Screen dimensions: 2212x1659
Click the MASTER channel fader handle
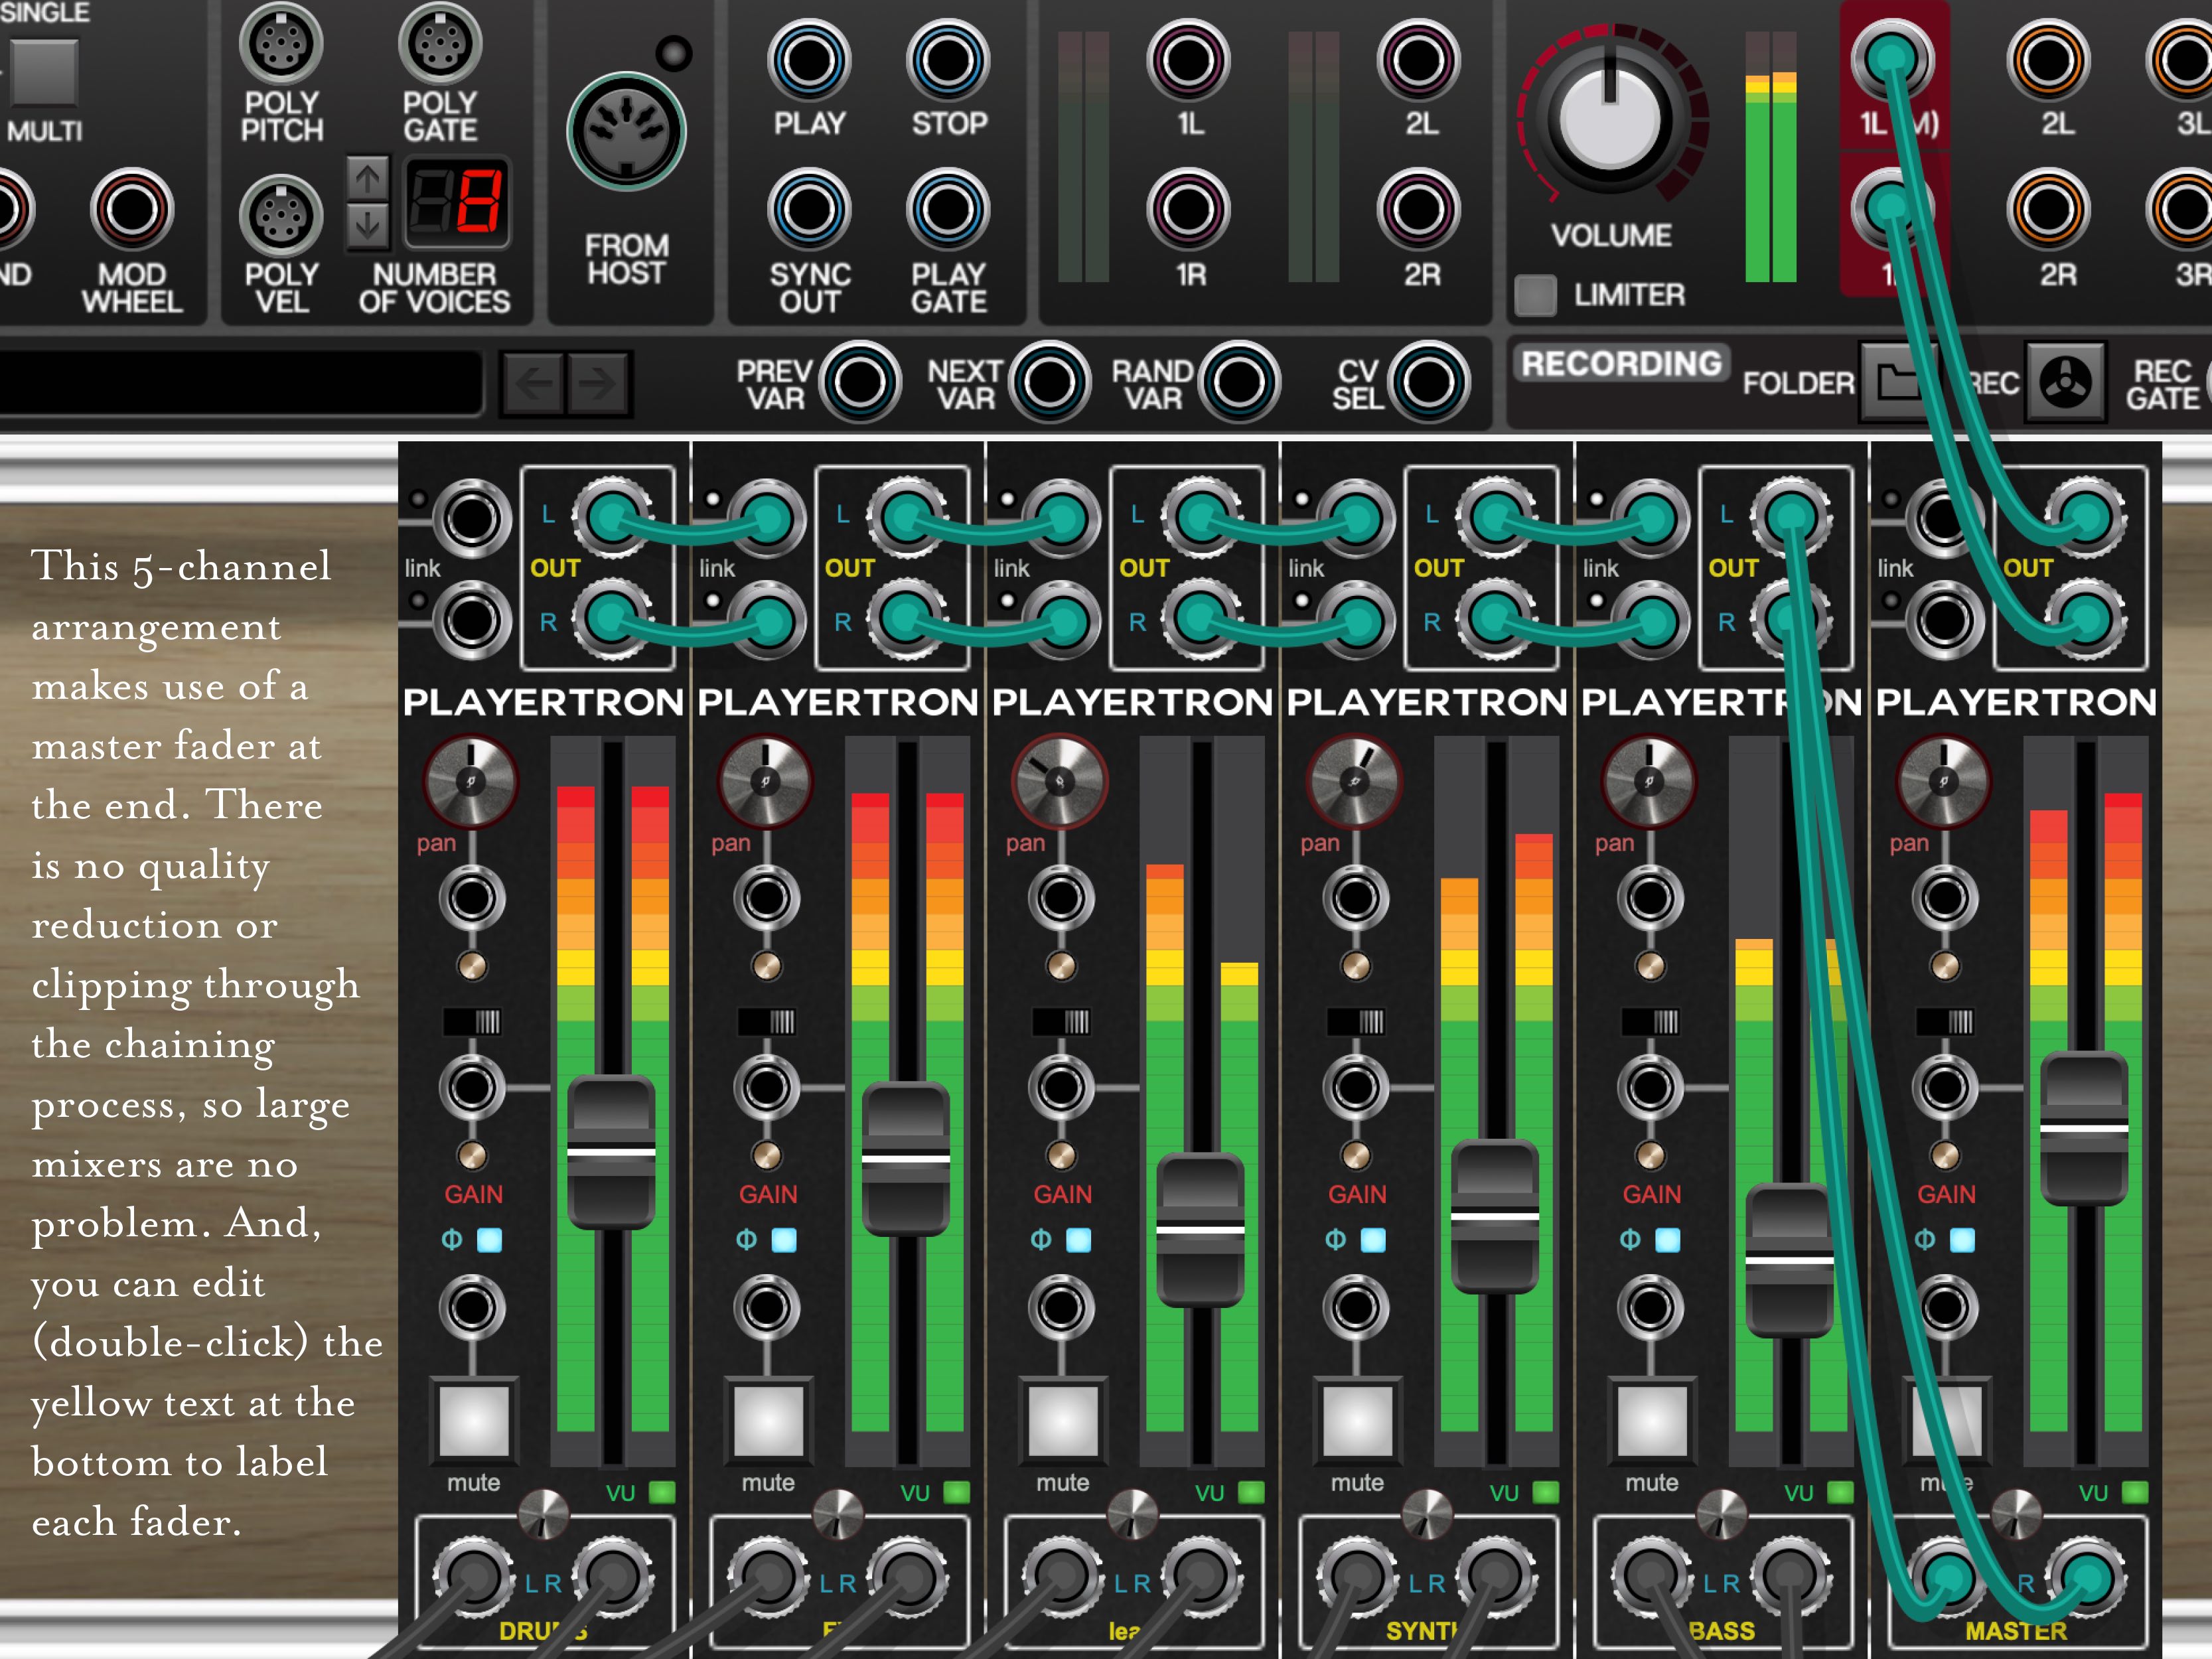click(2084, 1128)
